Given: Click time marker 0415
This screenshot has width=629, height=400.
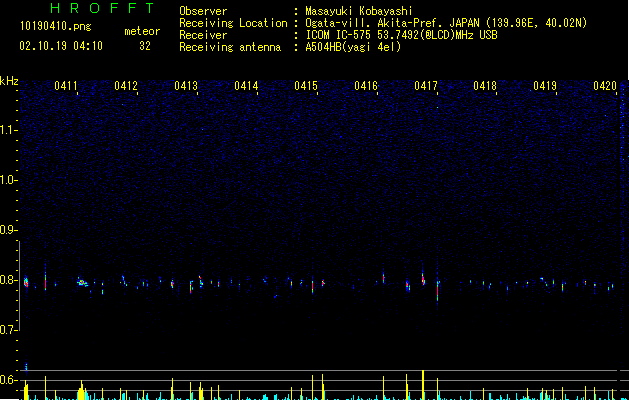Looking at the screenshot, I should pyautogui.click(x=306, y=86).
